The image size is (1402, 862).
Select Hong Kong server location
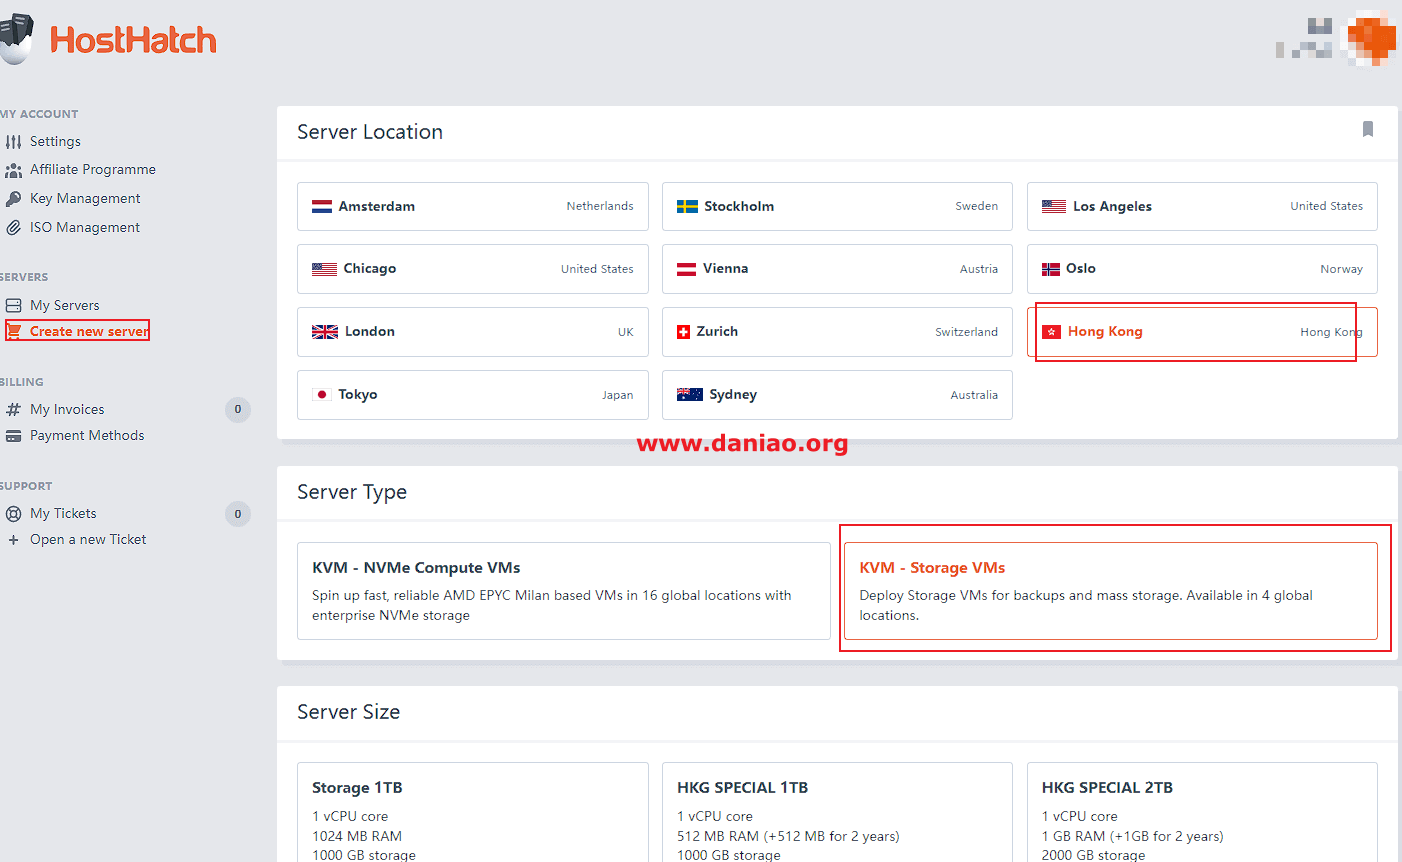tap(1202, 332)
